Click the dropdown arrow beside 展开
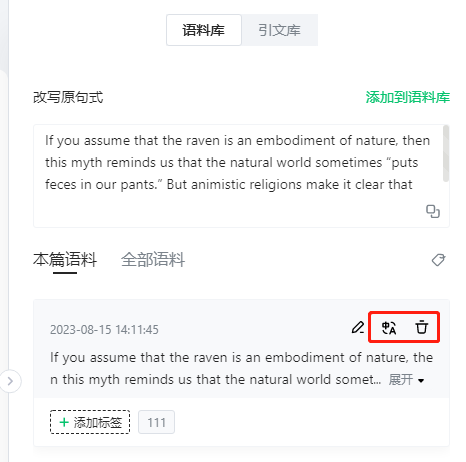The width and height of the screenshot is (466, 462). pos(421,381)
